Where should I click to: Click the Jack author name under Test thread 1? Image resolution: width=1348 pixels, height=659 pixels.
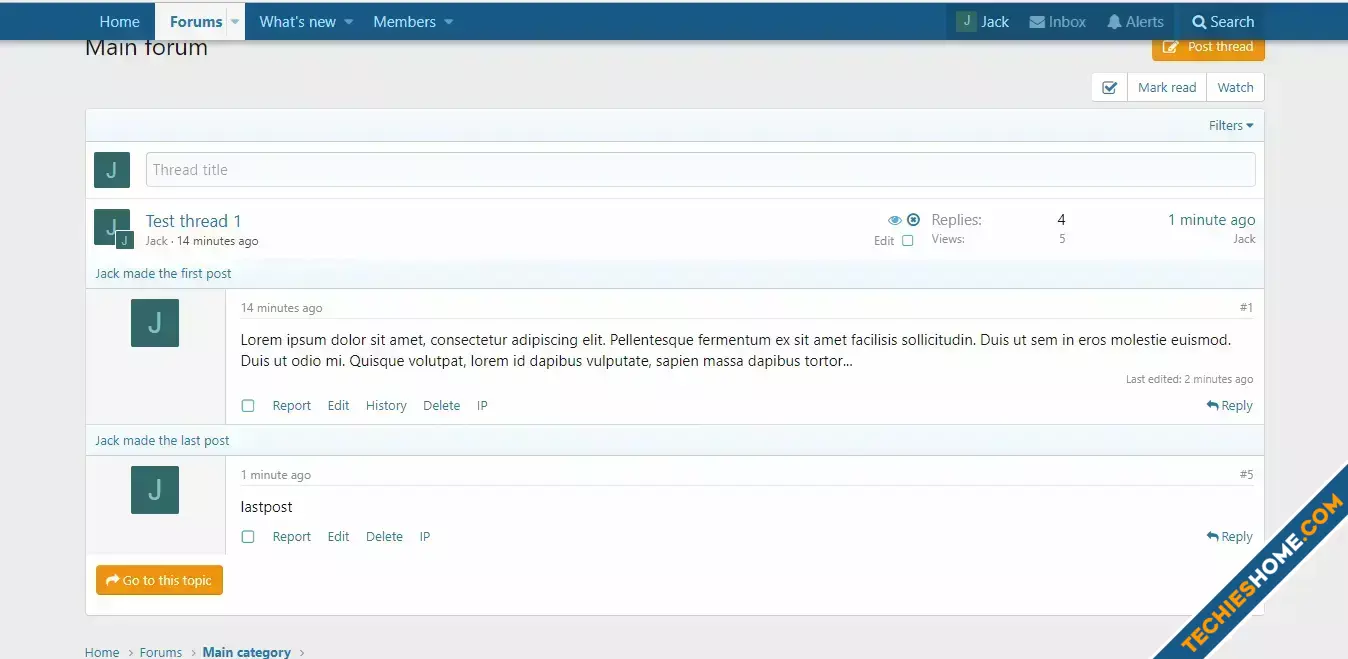click(157, 241)
